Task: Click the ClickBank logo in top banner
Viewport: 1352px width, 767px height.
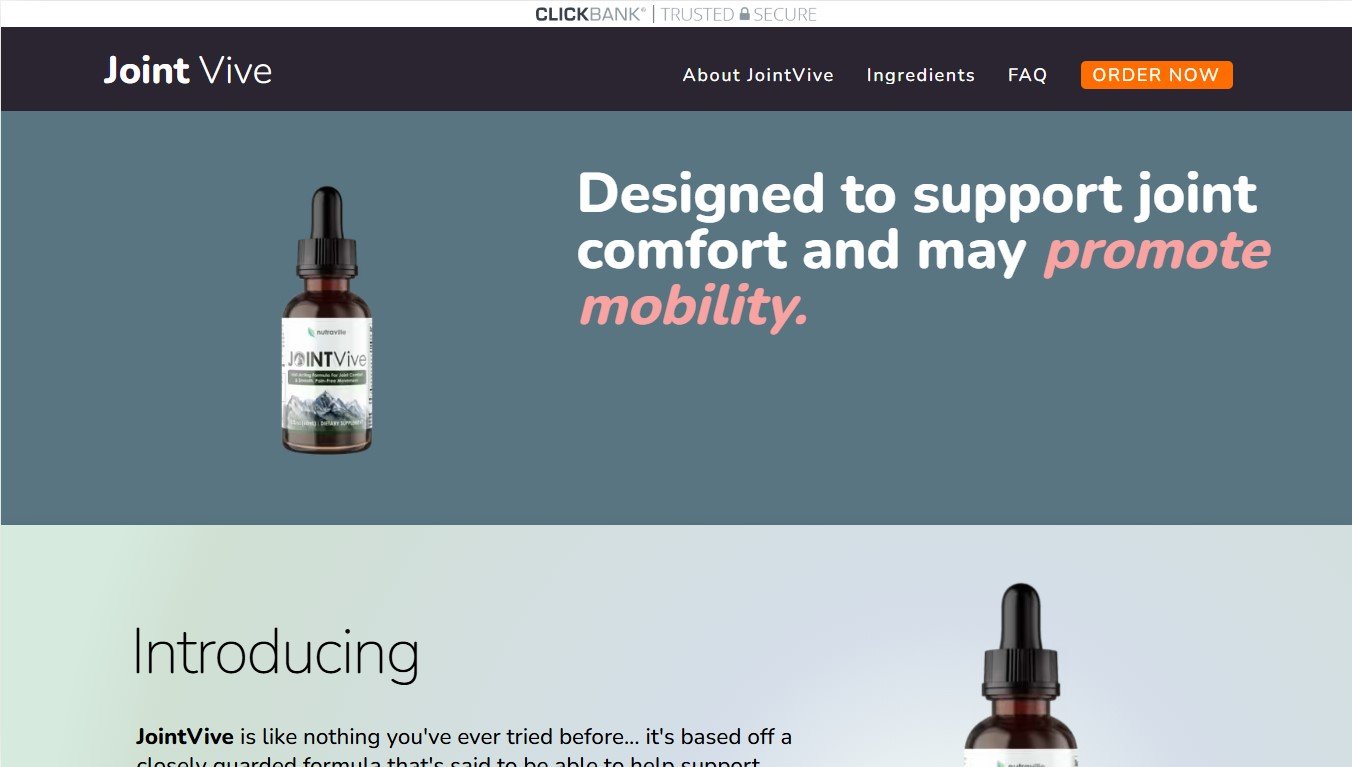Action: (590, 14)
